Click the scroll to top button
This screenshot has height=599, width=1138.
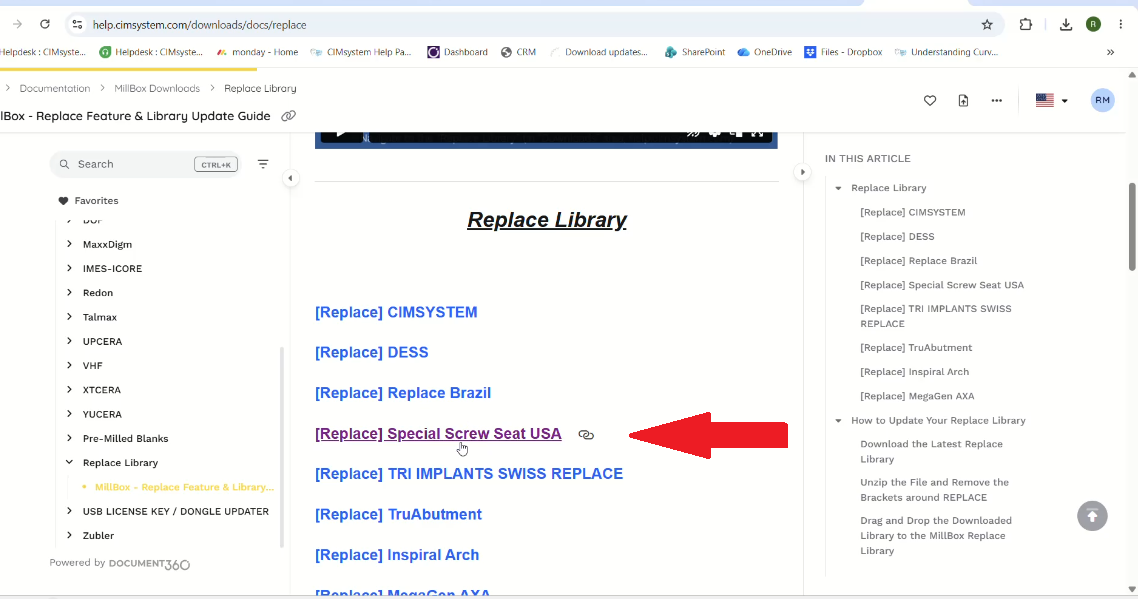(x=1092, y=516)
